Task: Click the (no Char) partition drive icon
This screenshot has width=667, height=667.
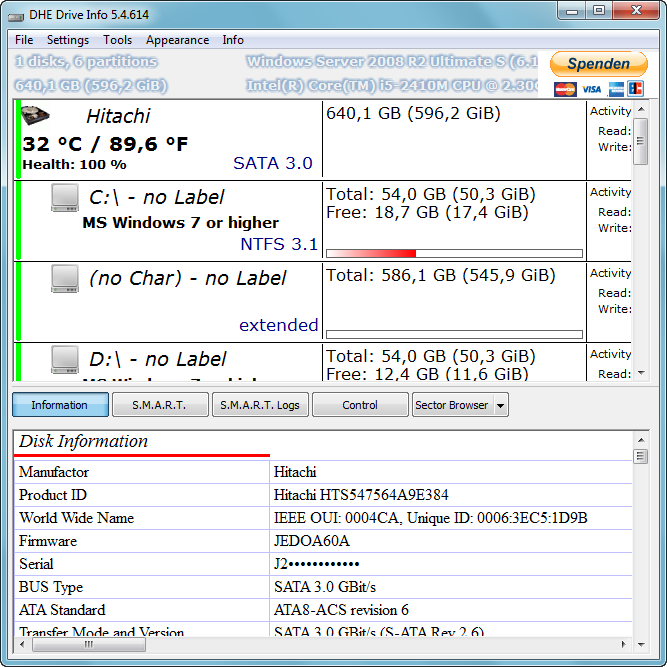Action: (65, 279)
